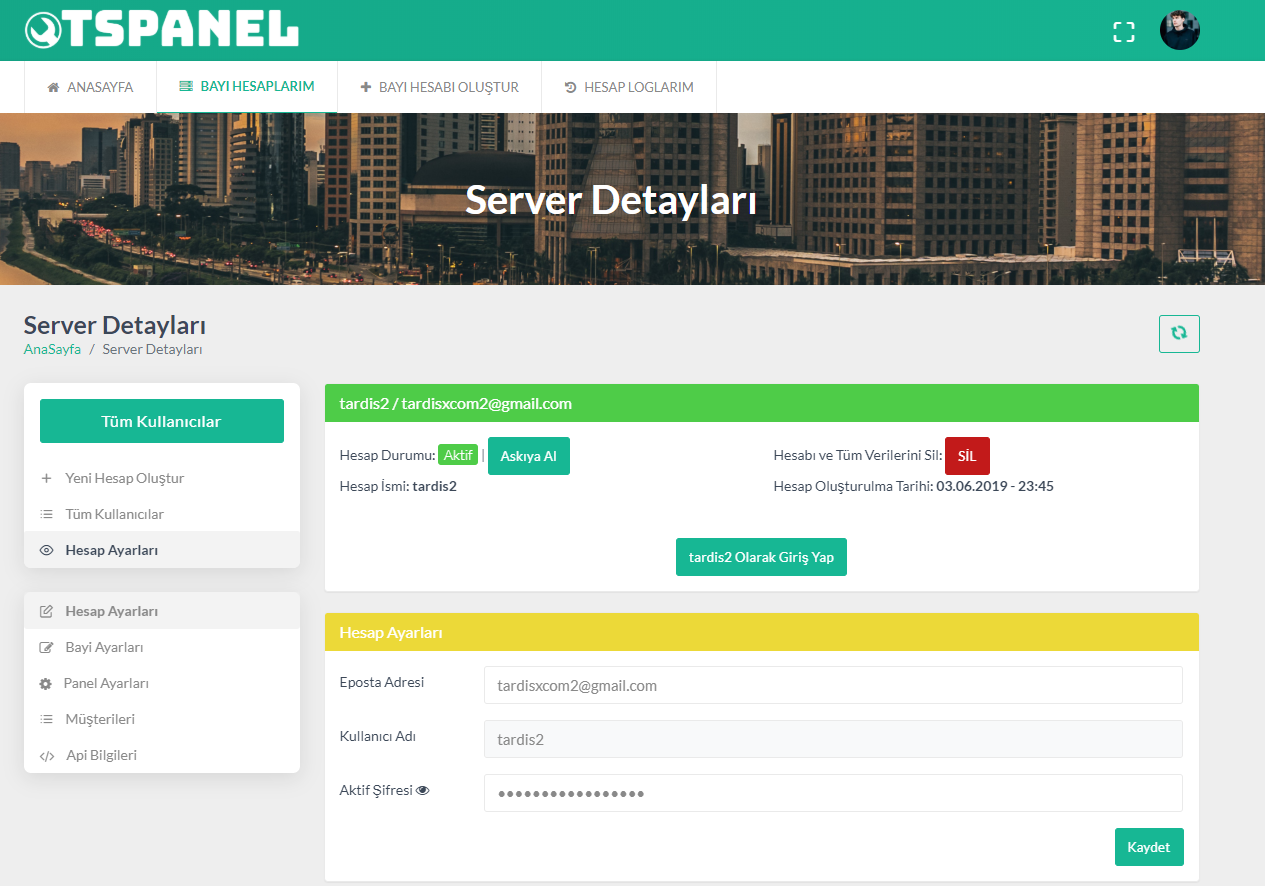Screen dimensions: 1265x886
Task: Click tardis2 Olarak Giriş Yap button
Action: [x=761, y=557]
